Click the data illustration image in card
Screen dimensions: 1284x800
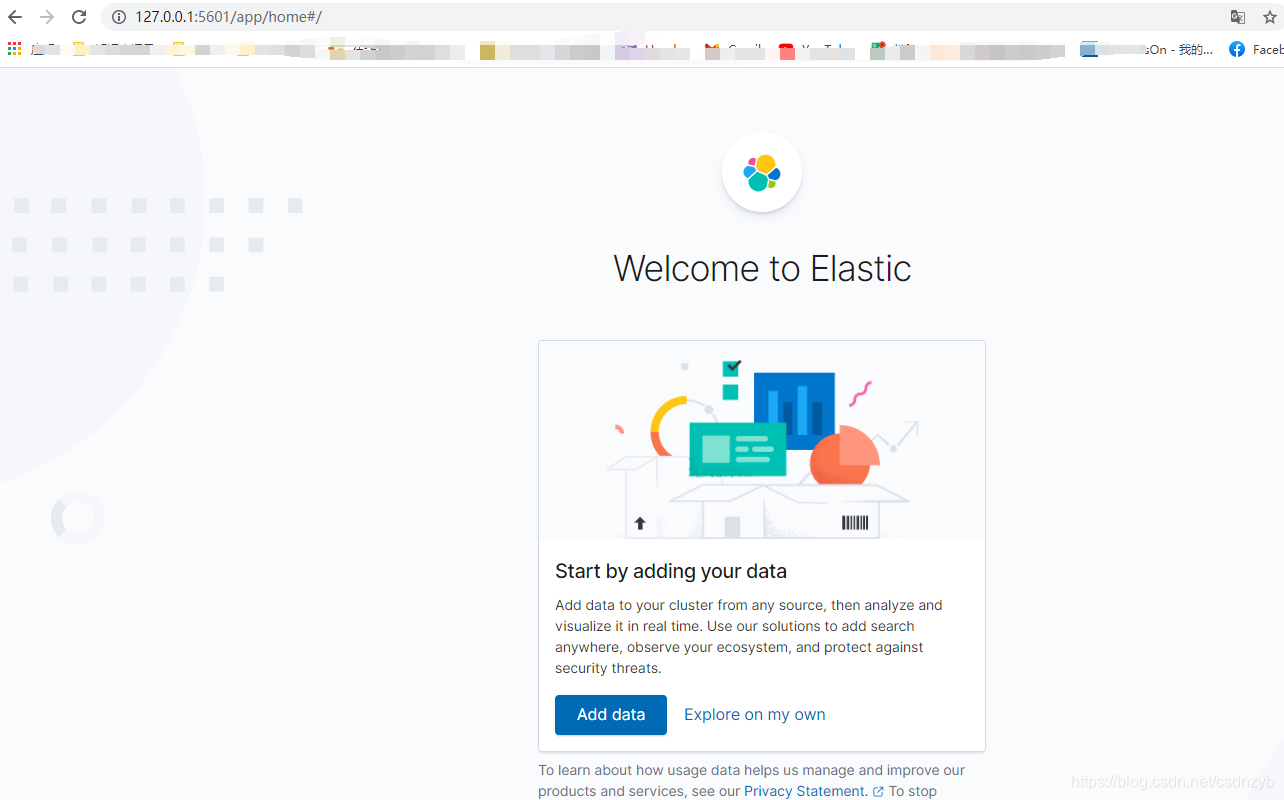tap(762, 440)
